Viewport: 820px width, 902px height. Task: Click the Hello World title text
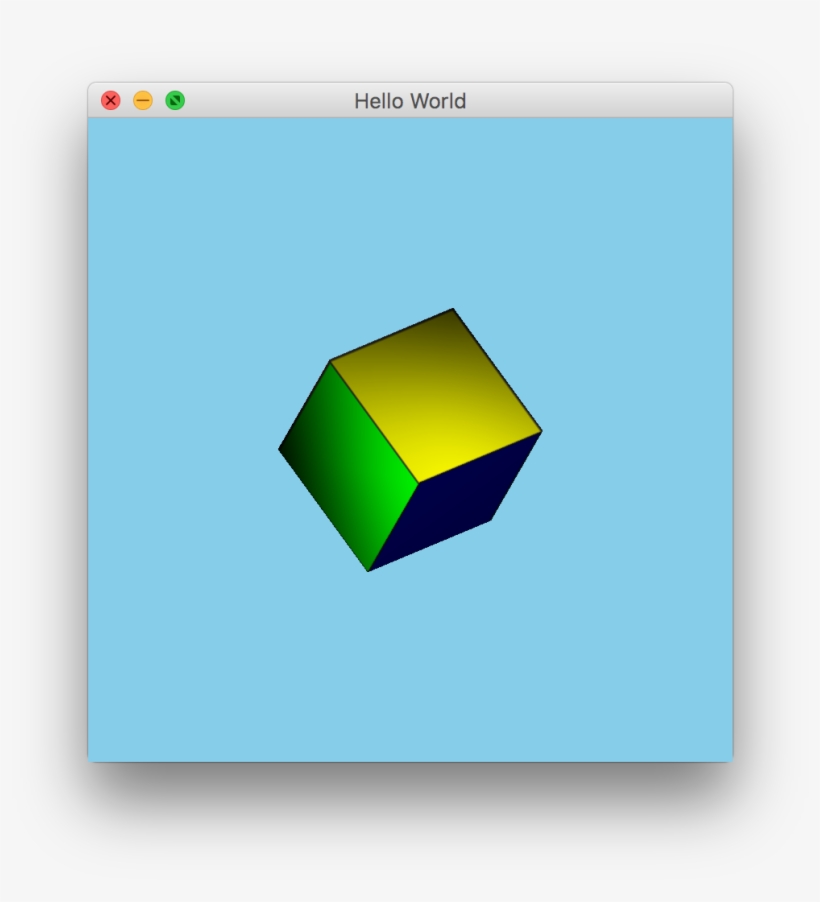(x=410, y=101)
